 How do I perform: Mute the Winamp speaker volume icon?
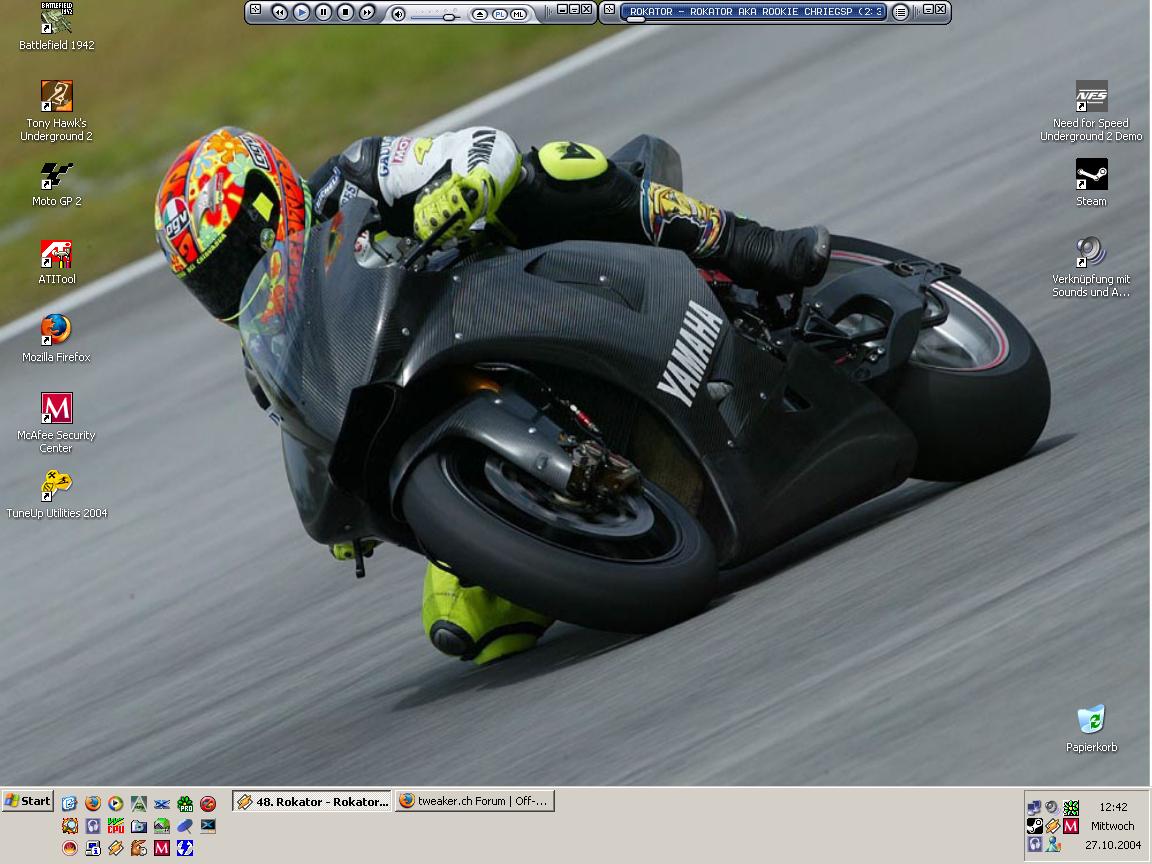click(x=398, y=13)
